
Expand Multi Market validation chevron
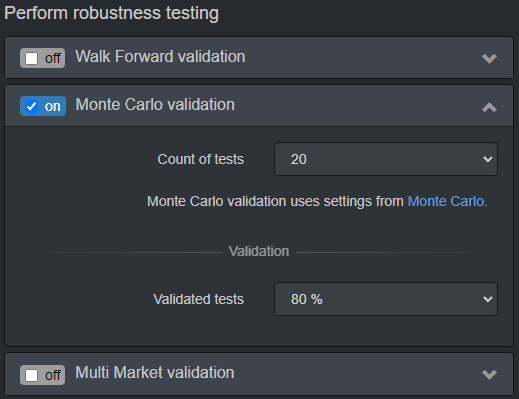(489, 374)
